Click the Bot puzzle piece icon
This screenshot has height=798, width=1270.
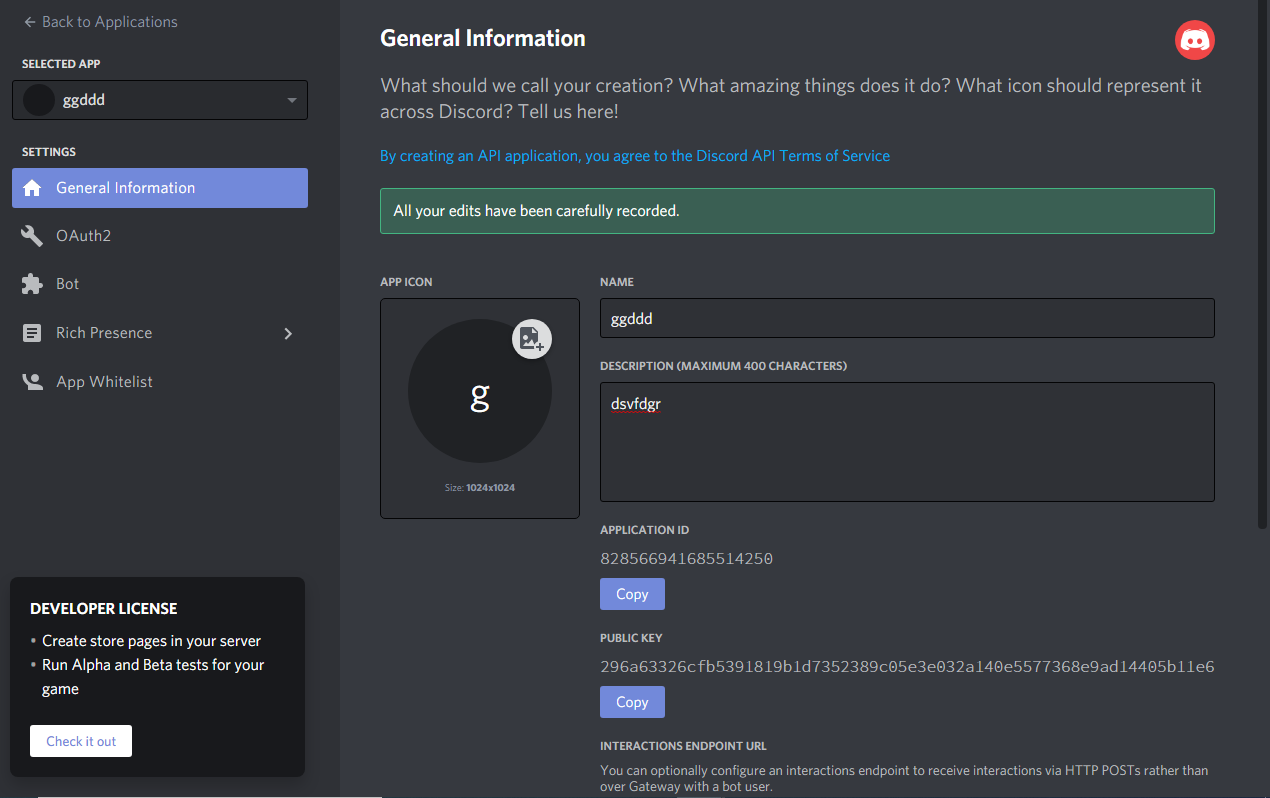point(33,284)
